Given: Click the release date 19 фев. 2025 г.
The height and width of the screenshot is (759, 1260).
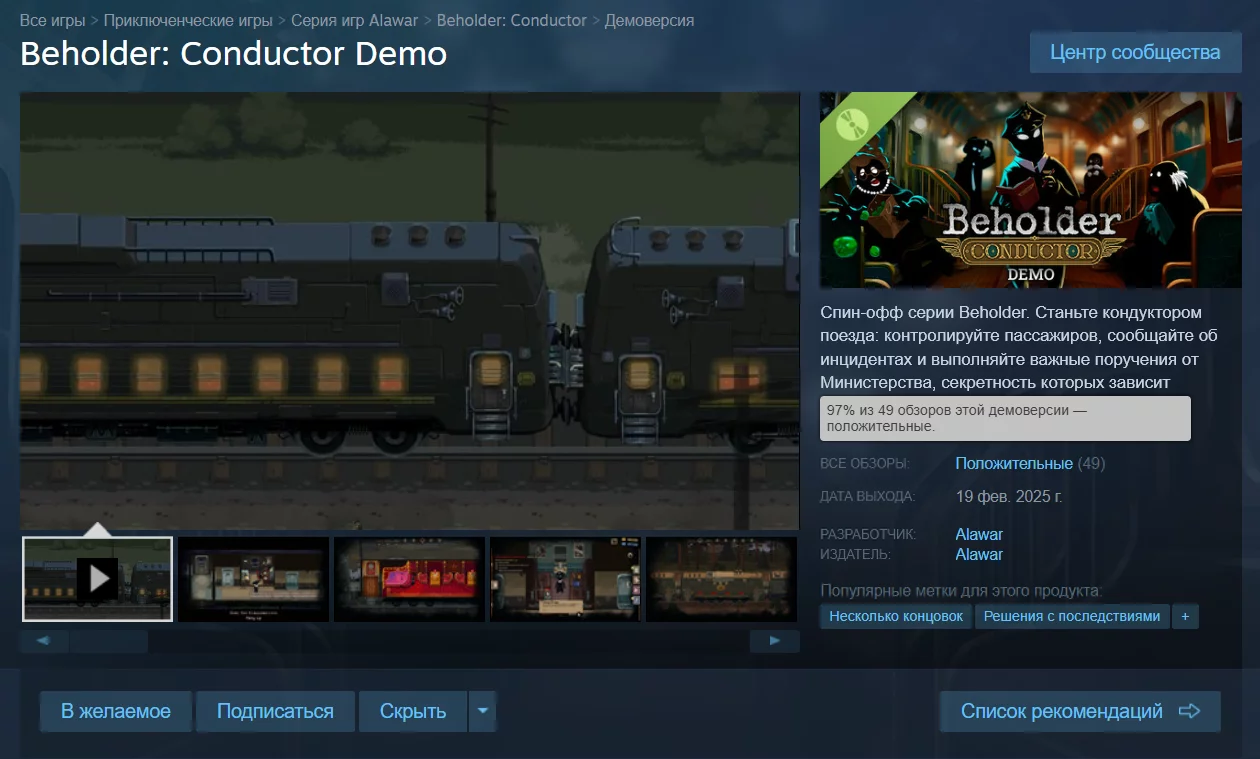Looking at the screenshot, I should [1009, 496].
